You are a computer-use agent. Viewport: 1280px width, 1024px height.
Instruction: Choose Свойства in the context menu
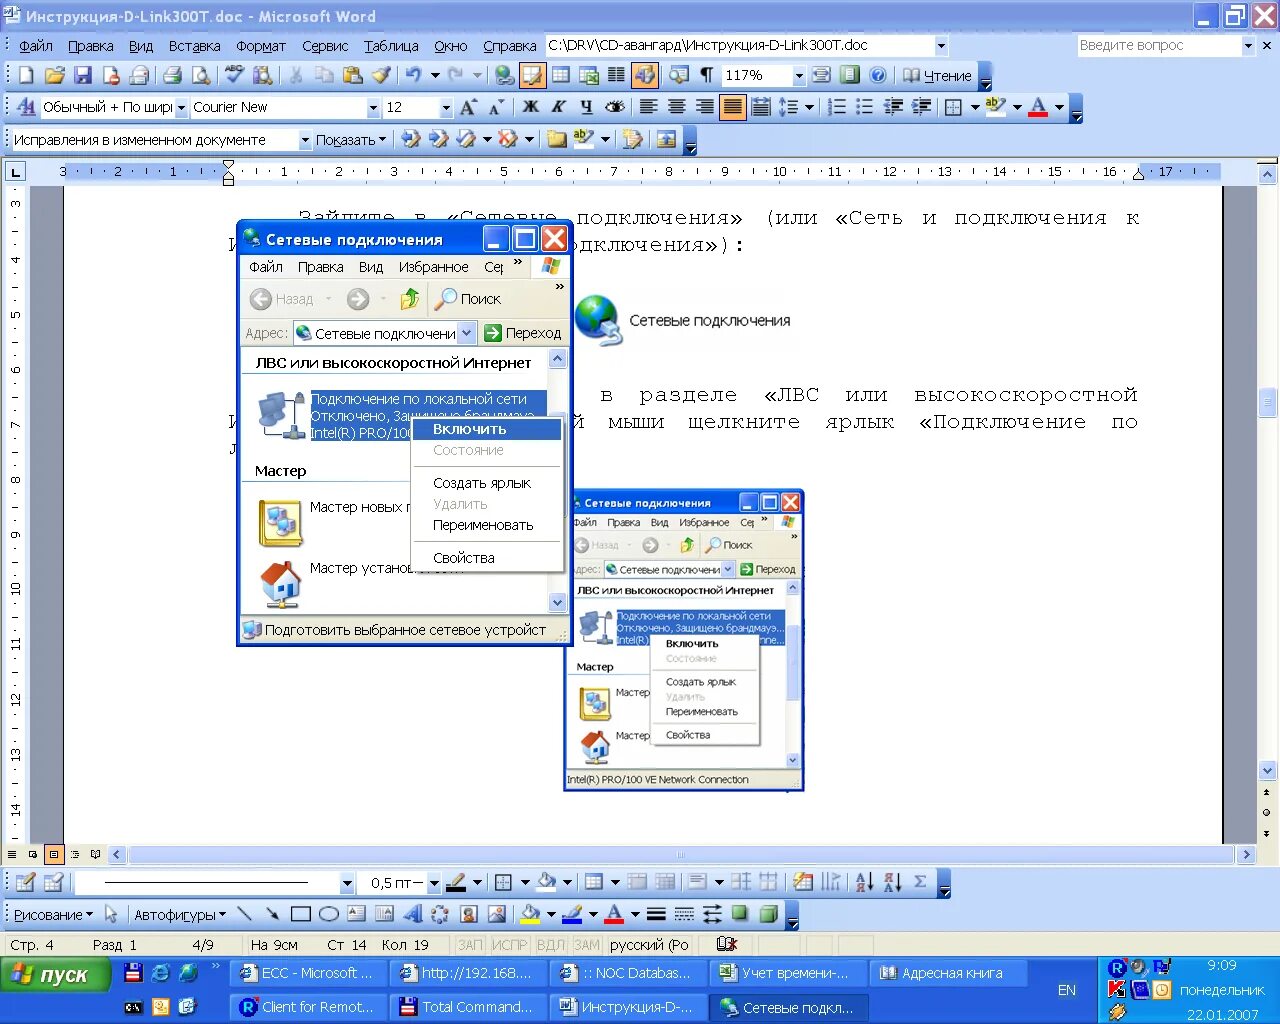[x=486, y=558]
